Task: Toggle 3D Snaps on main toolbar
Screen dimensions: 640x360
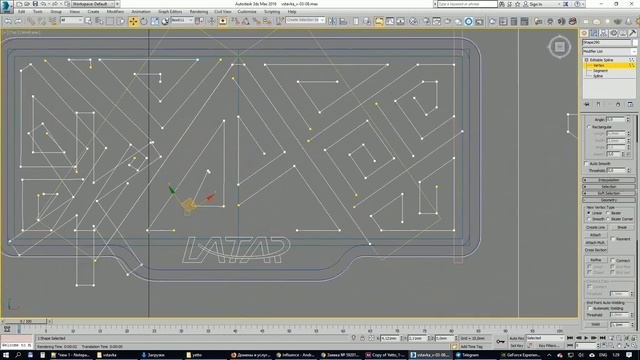Action: click(x=236, y=21)
